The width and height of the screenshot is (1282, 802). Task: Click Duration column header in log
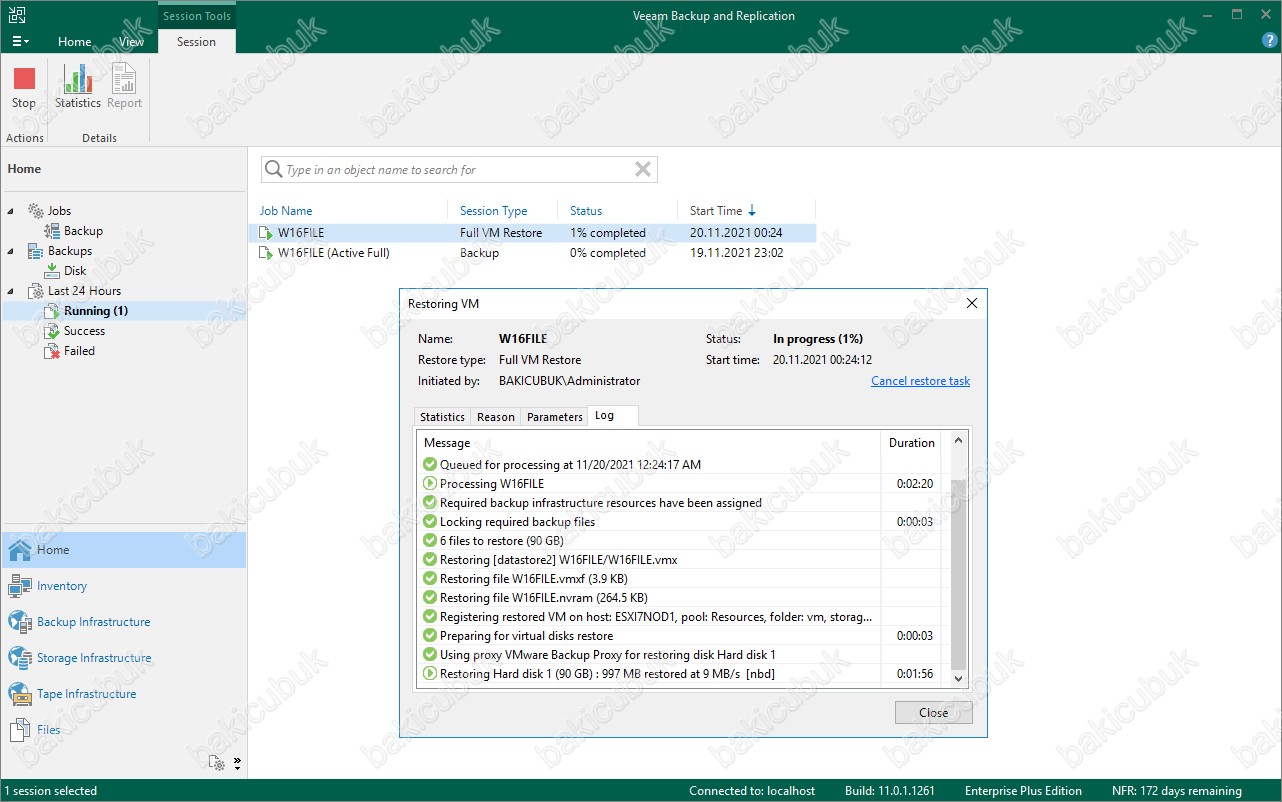[x=911, y=443]
